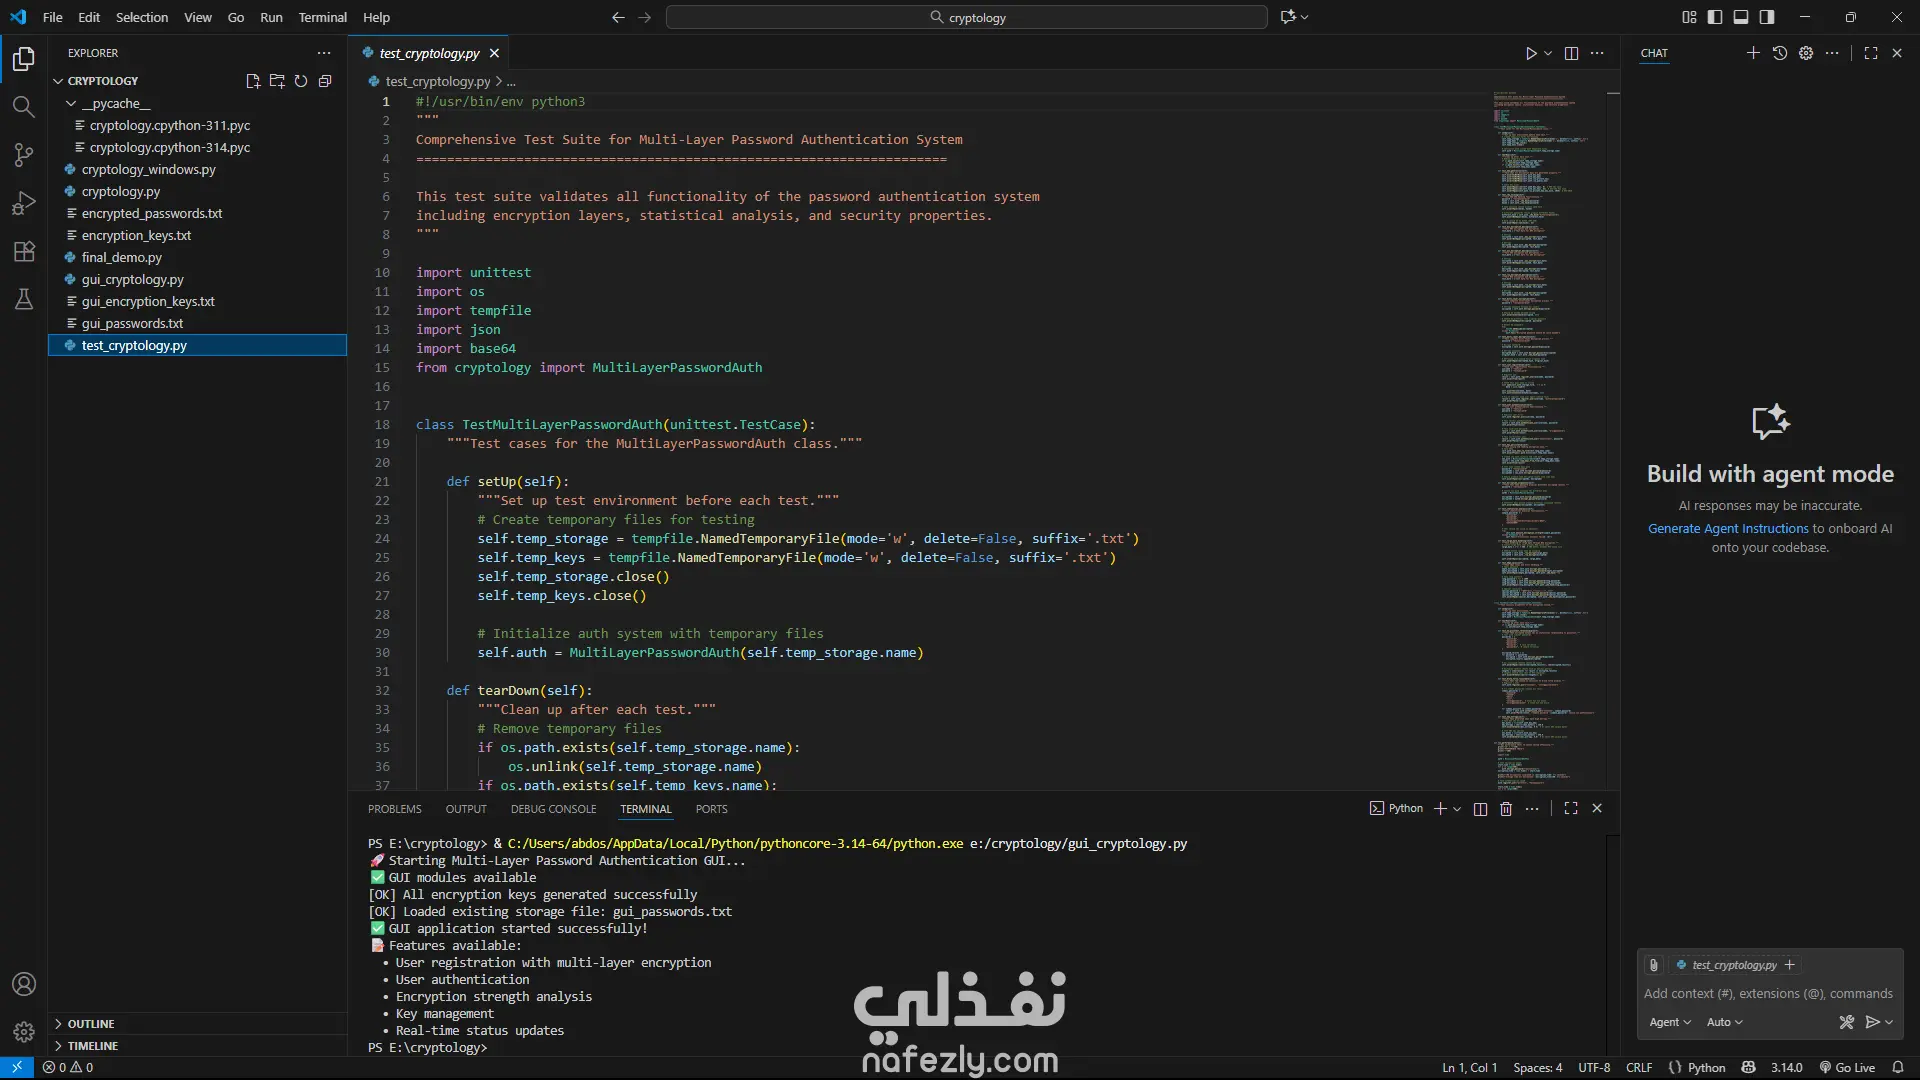
Task: Open the Extensions view
Action: (x=24, y=251)
